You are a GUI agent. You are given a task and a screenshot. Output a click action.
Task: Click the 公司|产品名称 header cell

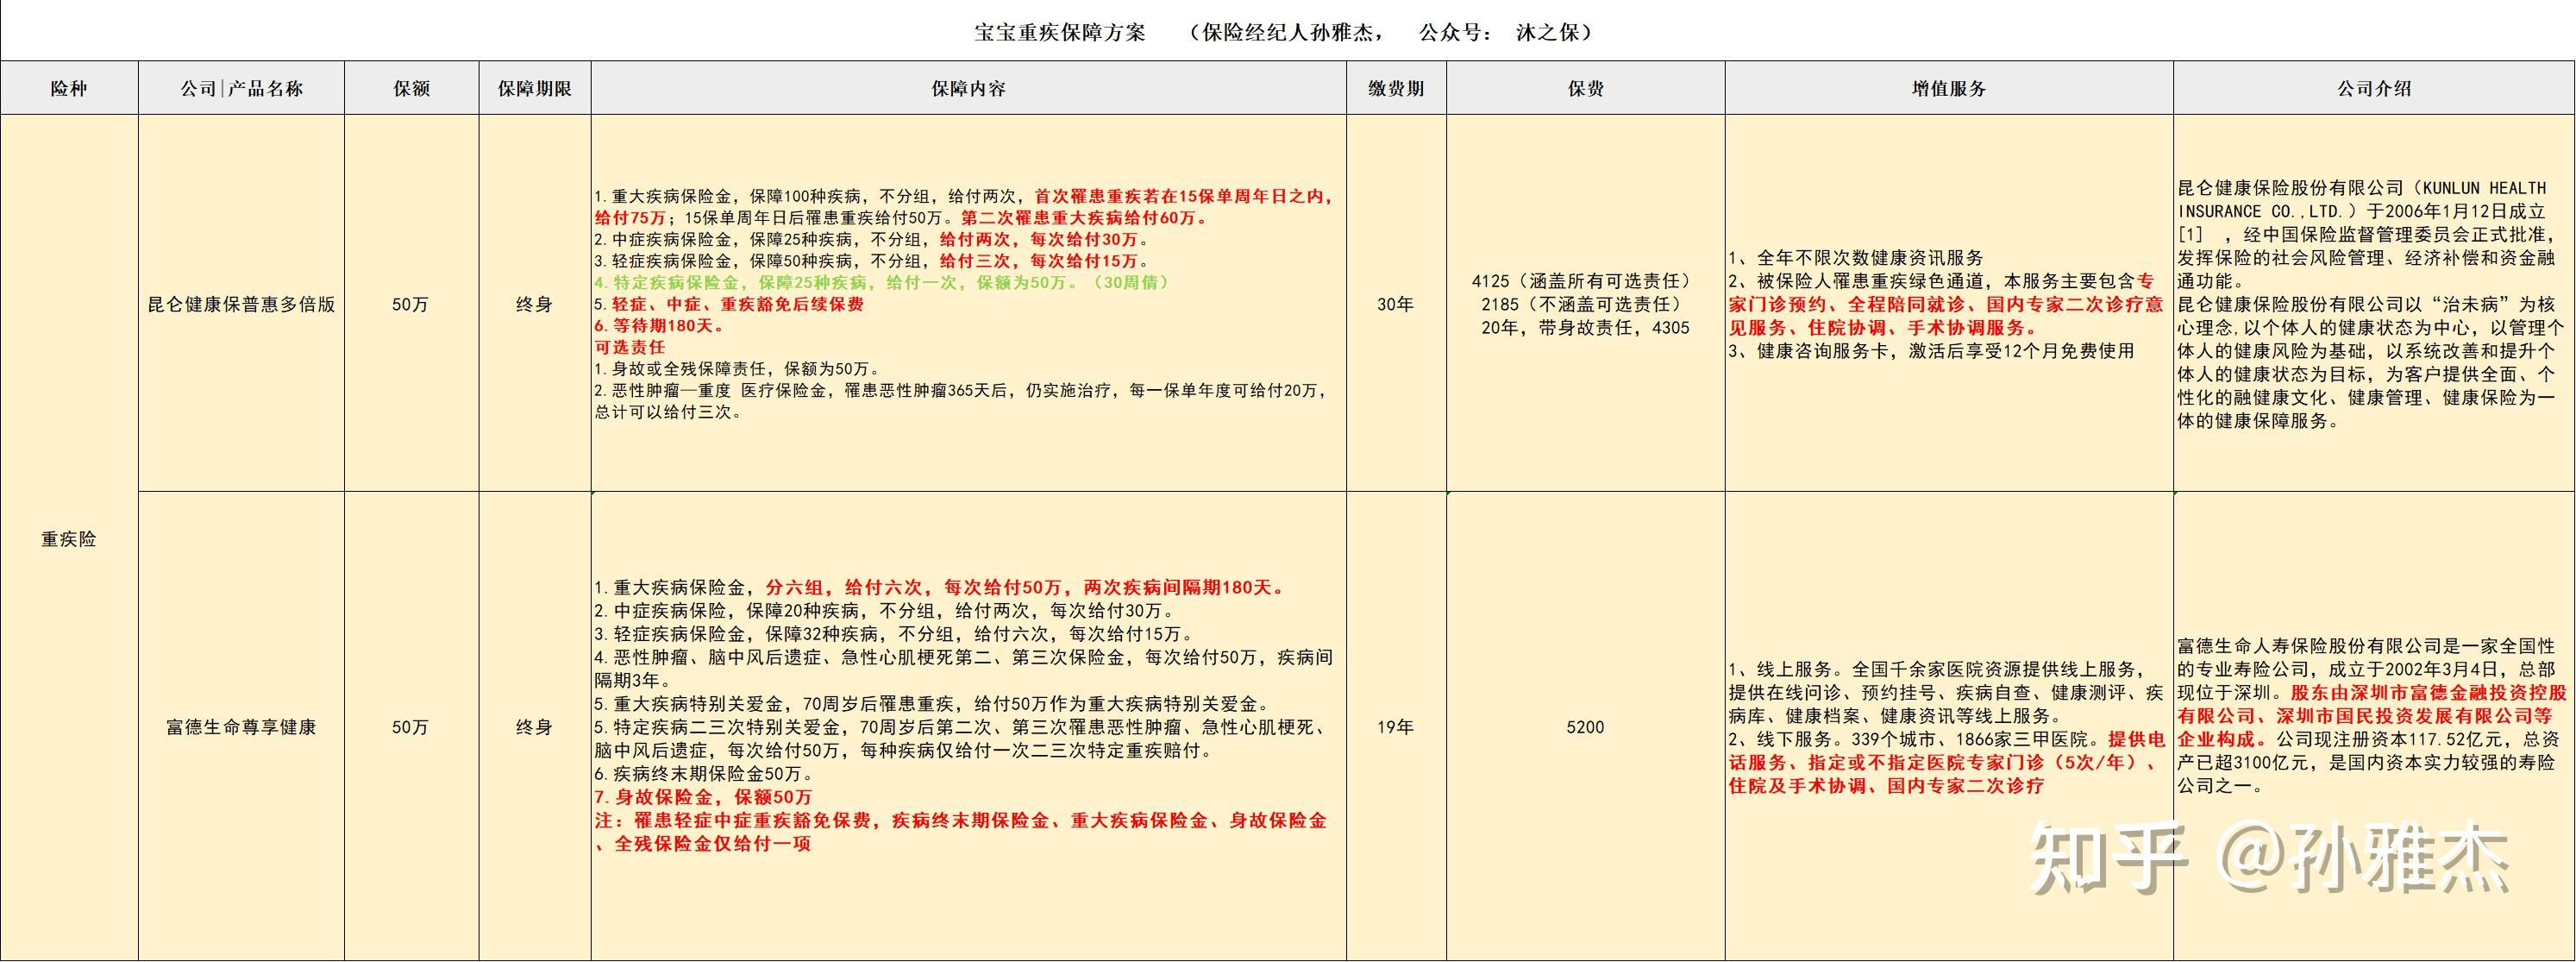coord(241,88)
